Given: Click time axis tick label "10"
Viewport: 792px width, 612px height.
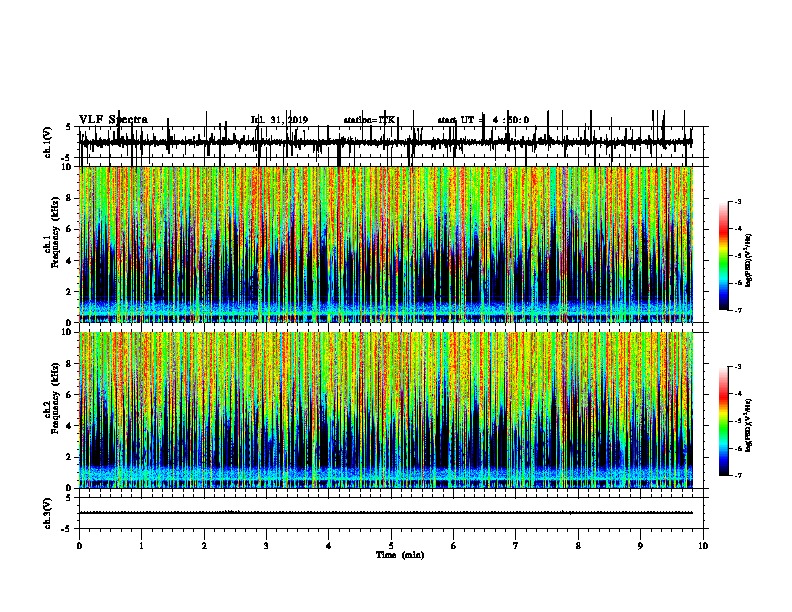Looking at the screenshot, I should click(703, 546).
